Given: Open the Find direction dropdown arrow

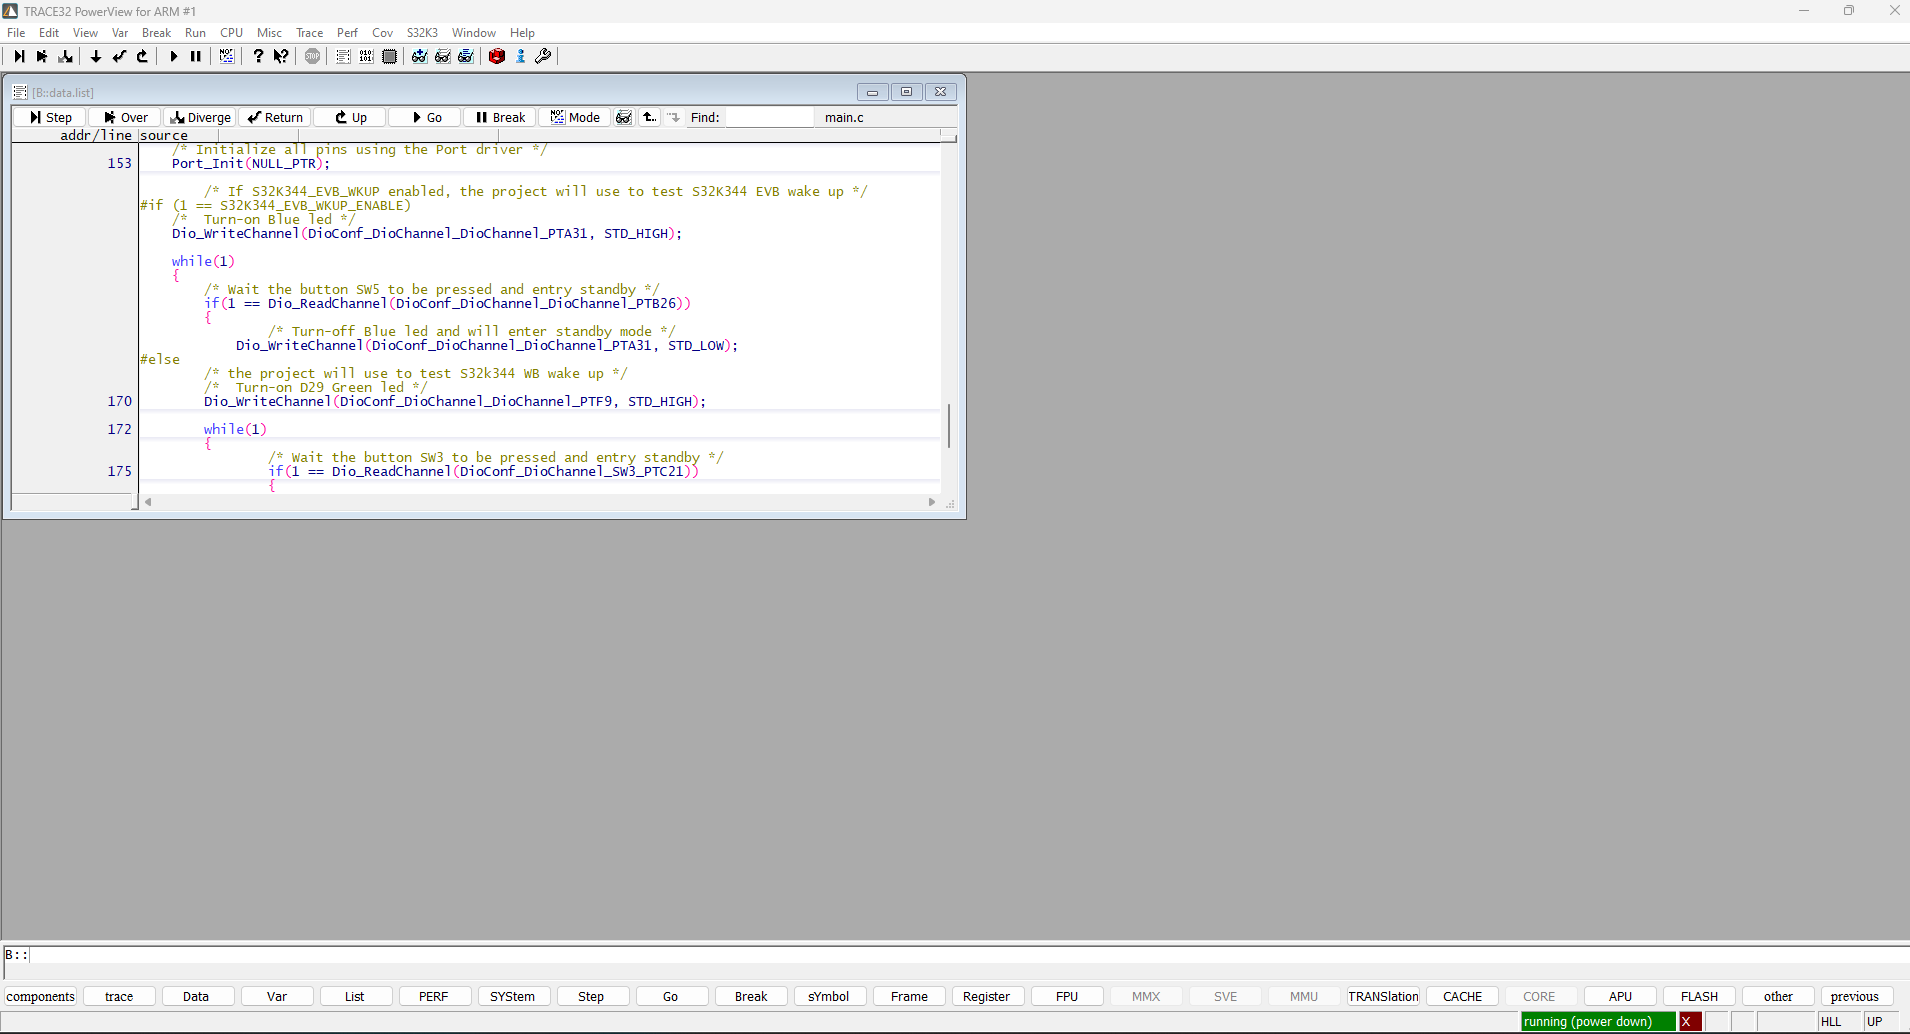Looking at the screenshot, I should 675,117.
